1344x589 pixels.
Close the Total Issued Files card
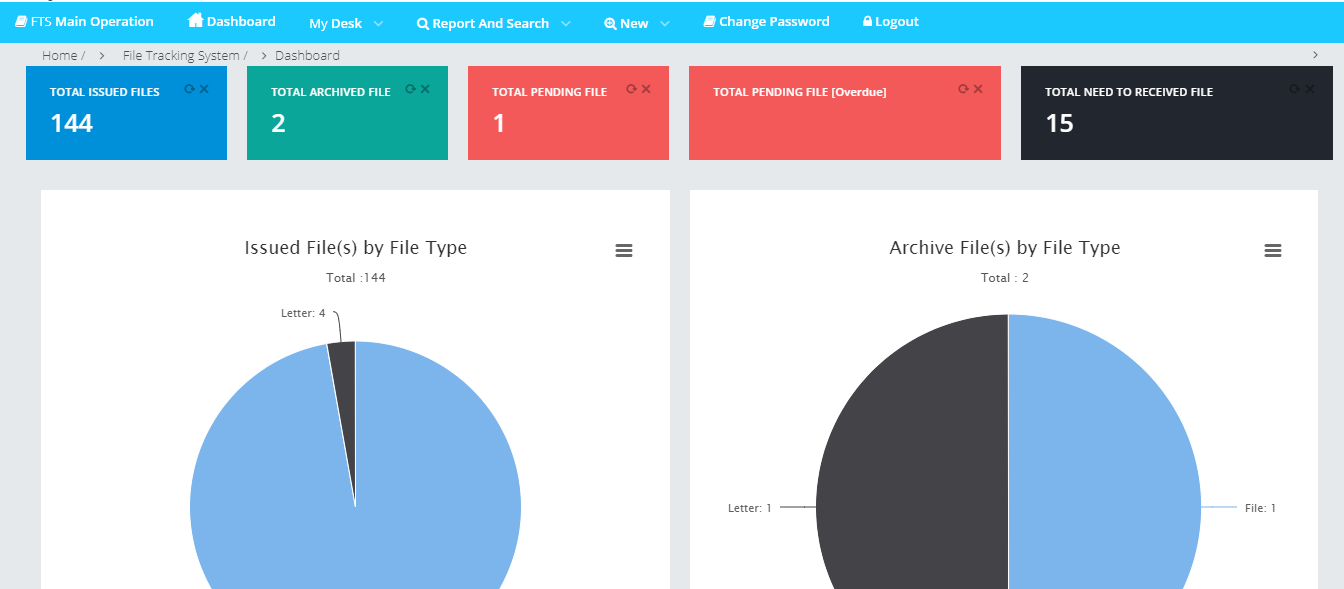pyautogui.click(x=204, y=89)
